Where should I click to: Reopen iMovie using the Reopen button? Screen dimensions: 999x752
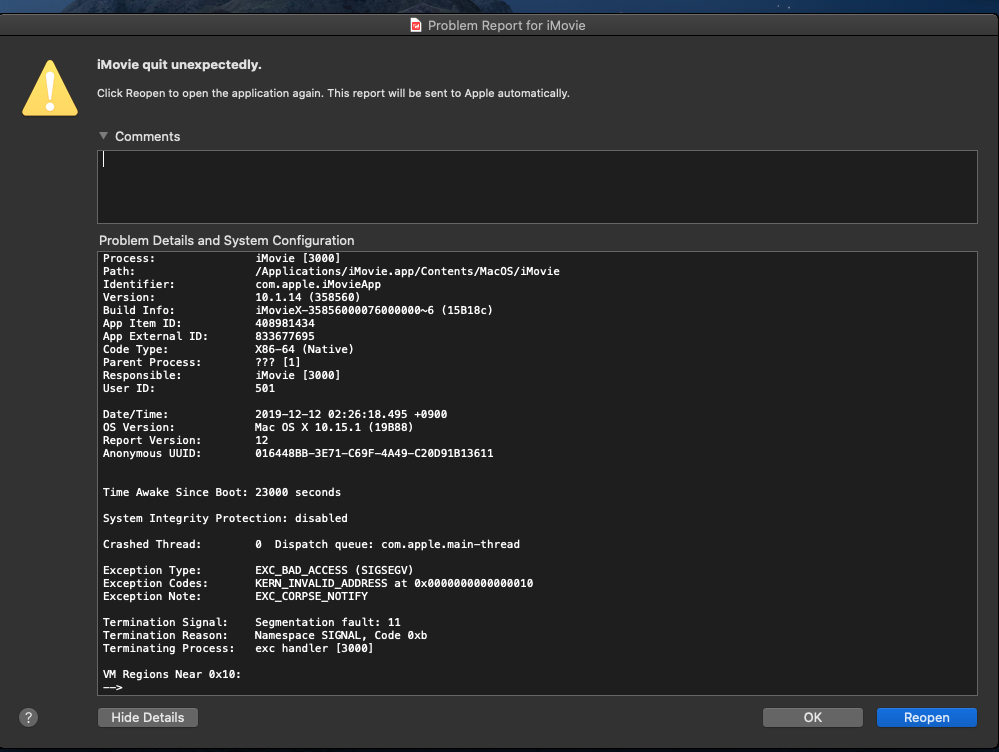[926, 717]
